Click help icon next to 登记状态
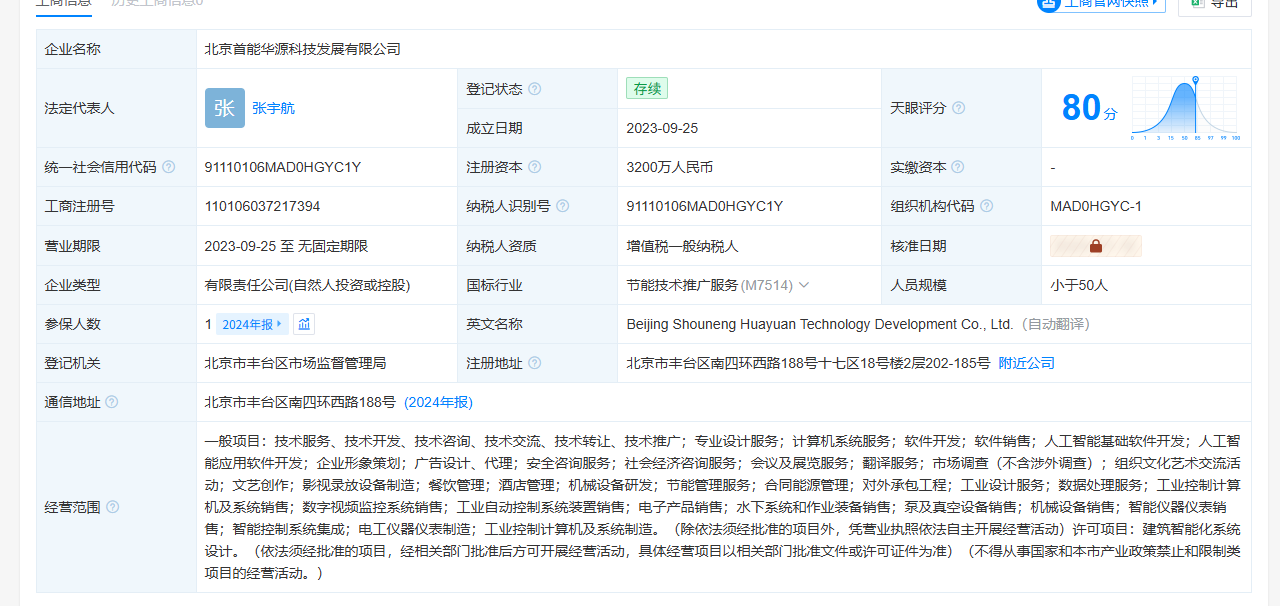The image size is (1280, 606). (x=535, y=89)
